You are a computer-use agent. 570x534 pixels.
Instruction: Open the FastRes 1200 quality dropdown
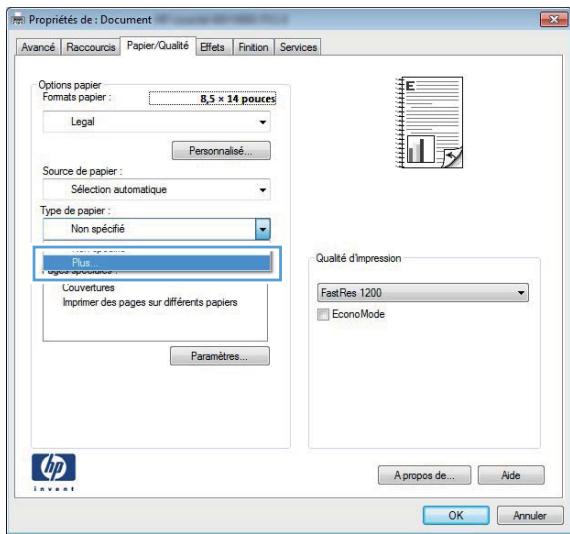click(423, 293)
